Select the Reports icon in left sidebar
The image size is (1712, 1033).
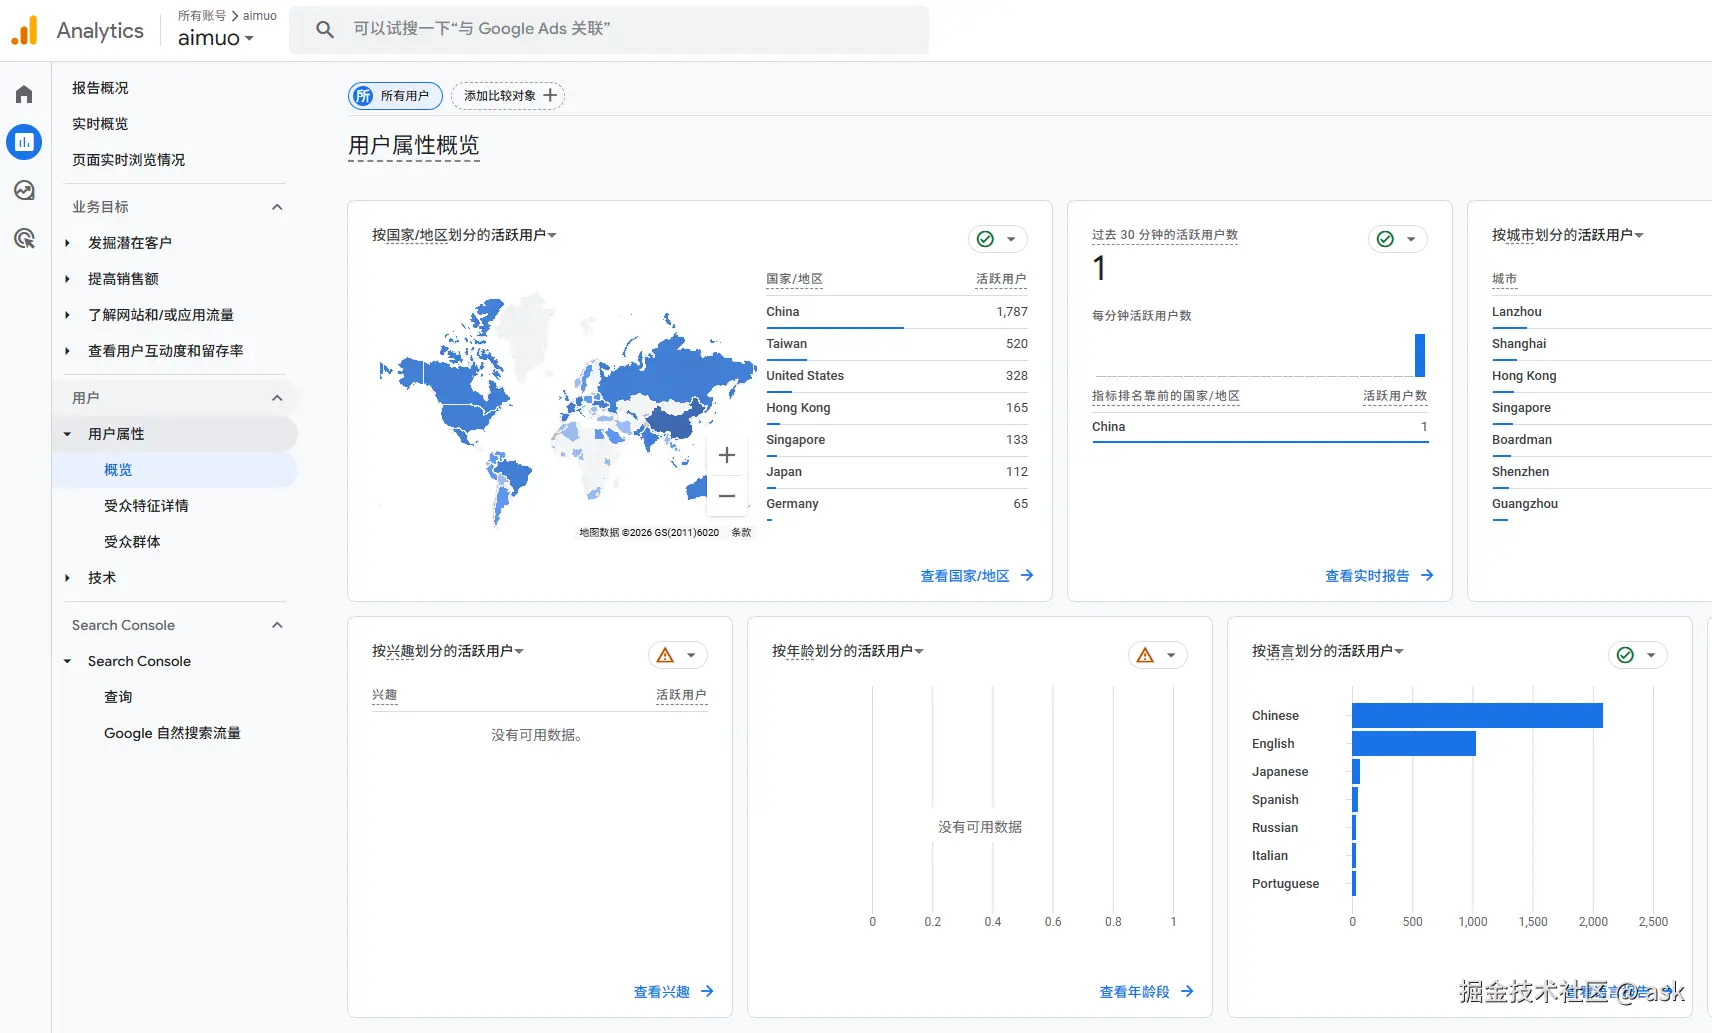(x=23, y=141)
